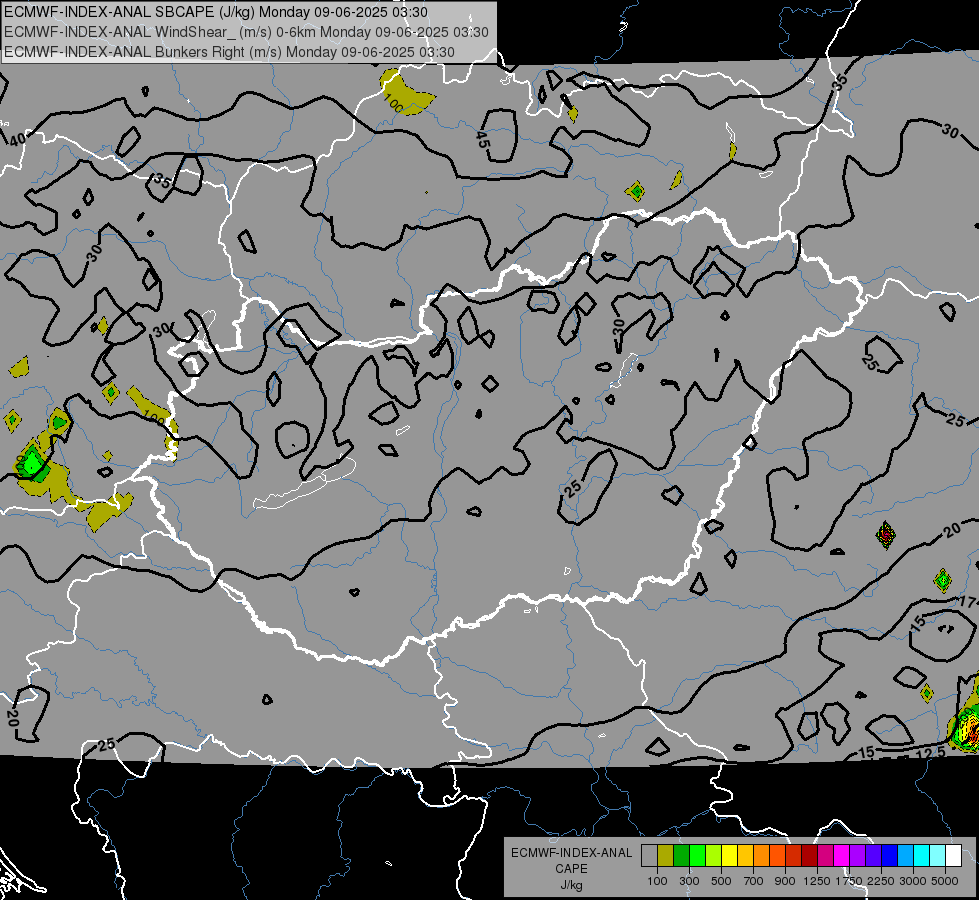Click ECMWF-INDEX-ANAL title in the legend box
Image resolution: width=979 pixels, height=900 pixels.
[x=571, y=853]
